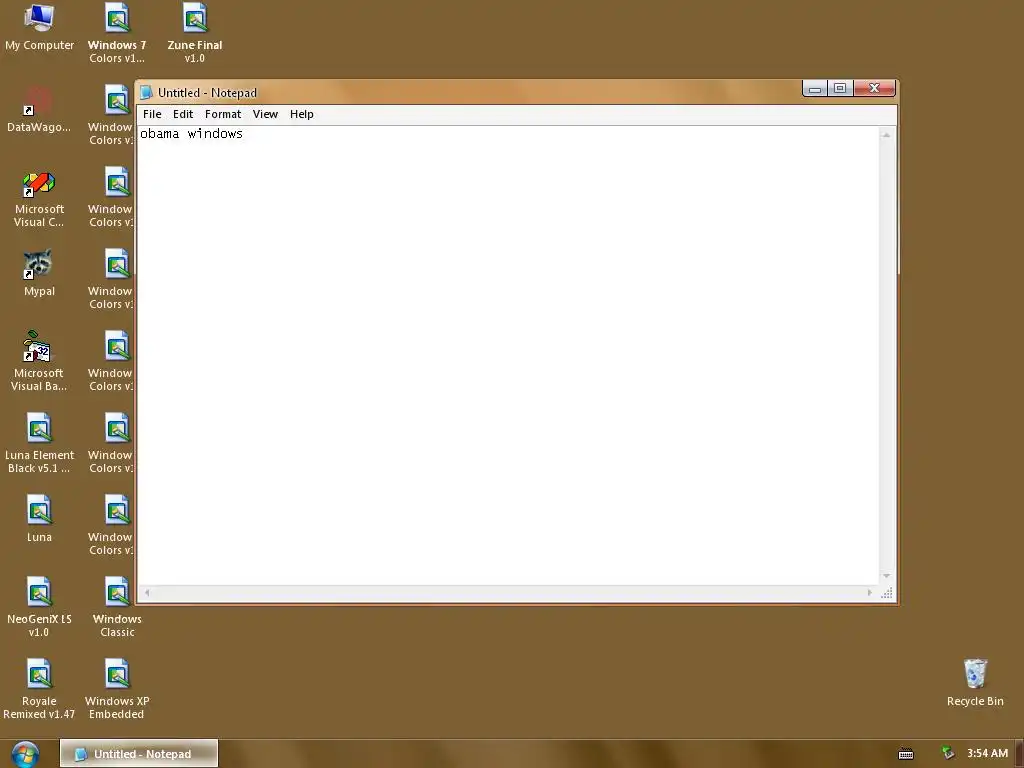Screen dimensions: 1024x768
Task: Select the NeoGeniX LS v1.0 theme icon
Action: (39, 607)
